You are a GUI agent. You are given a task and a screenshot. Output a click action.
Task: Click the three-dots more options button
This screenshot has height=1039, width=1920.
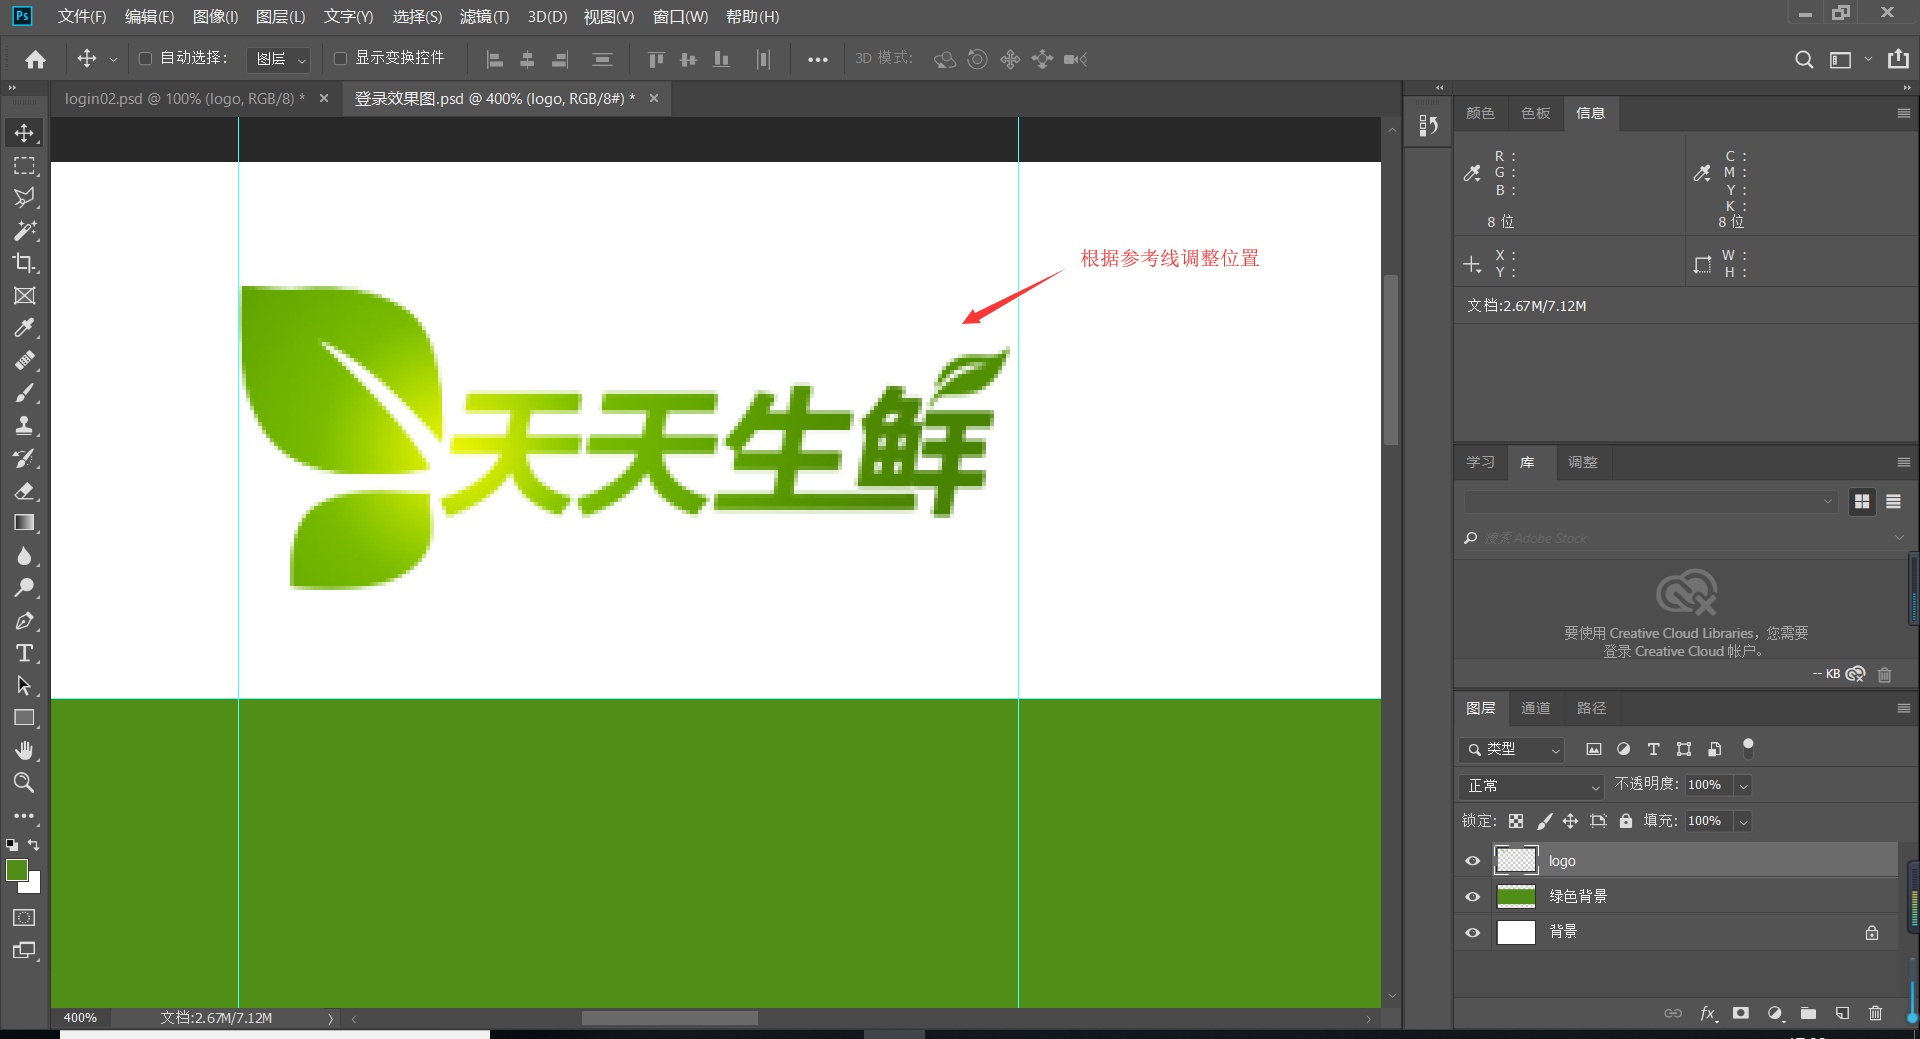pyautogui.click(x=818, y=59)
